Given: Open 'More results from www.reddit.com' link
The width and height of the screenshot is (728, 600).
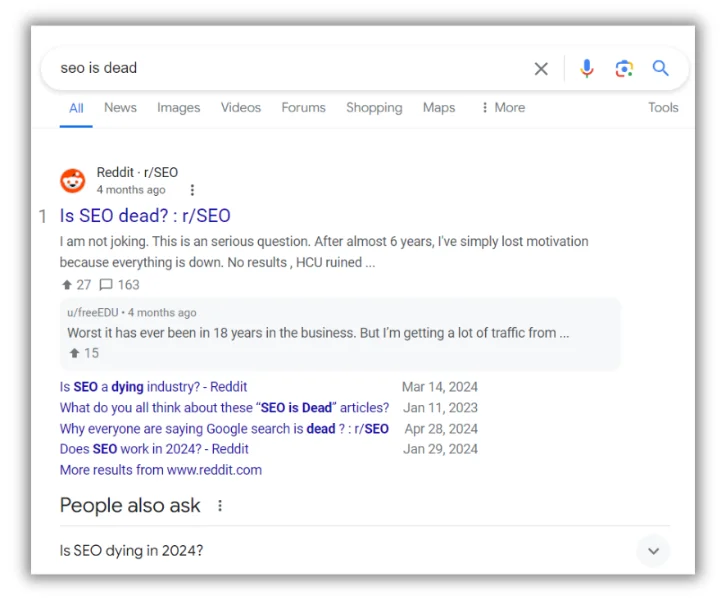Looking at the screenshot, I should click(161, 470).
